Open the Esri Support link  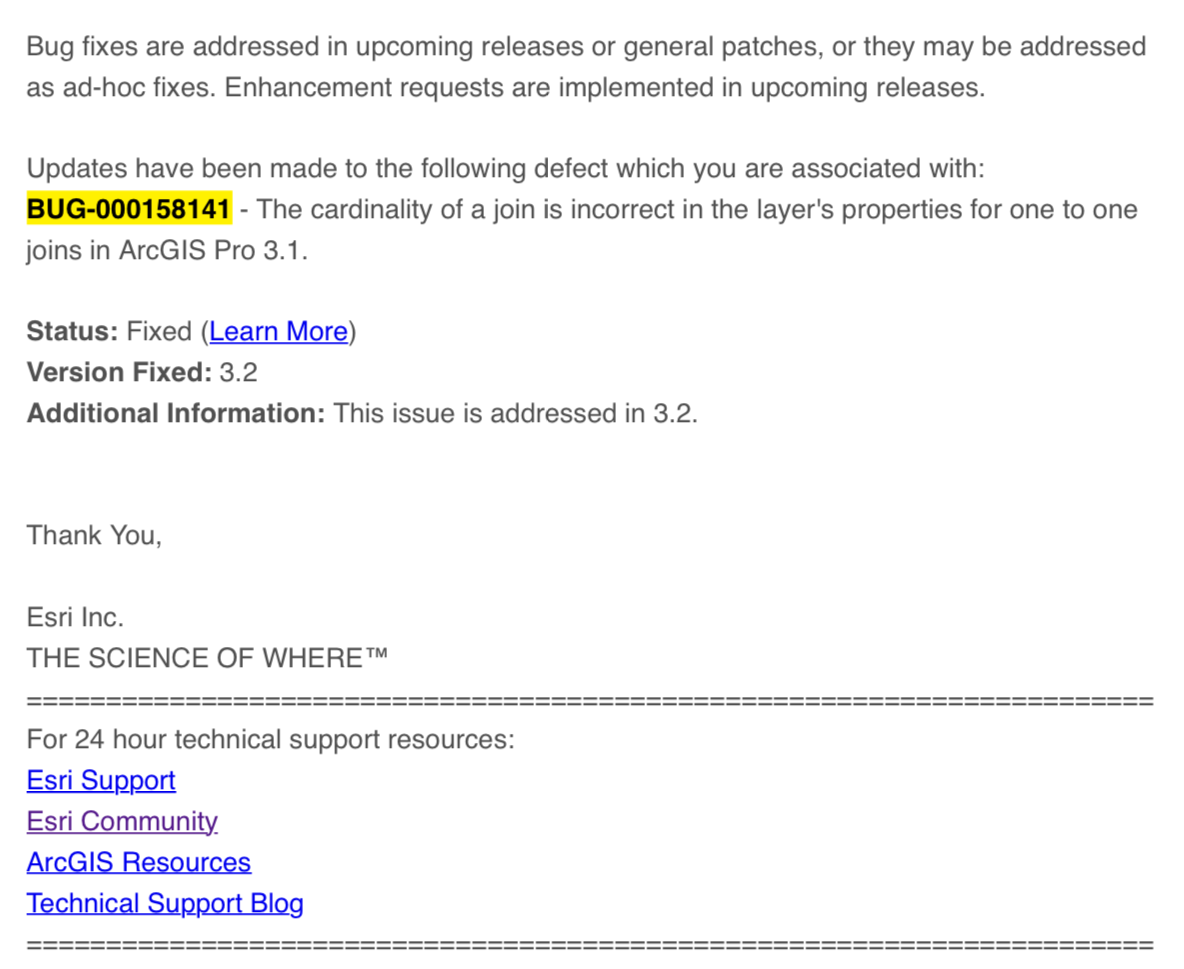click(101, 781)
